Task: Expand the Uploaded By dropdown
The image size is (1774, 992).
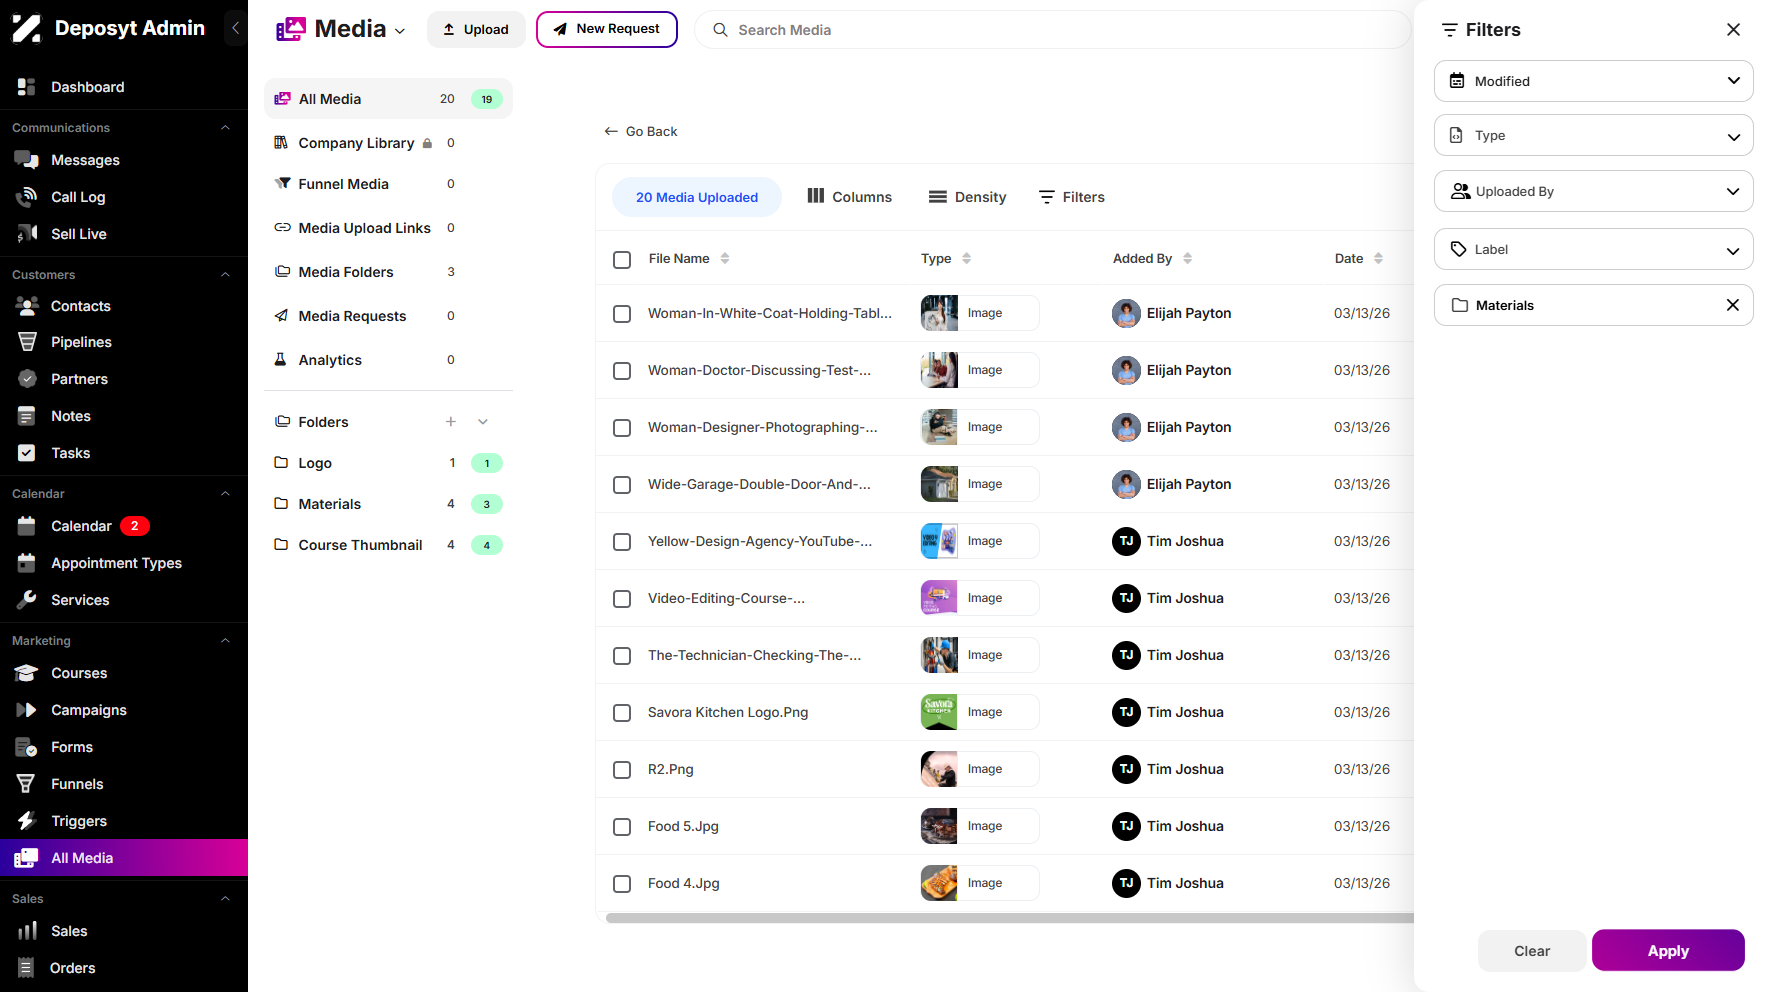Action: [1594, 191]
